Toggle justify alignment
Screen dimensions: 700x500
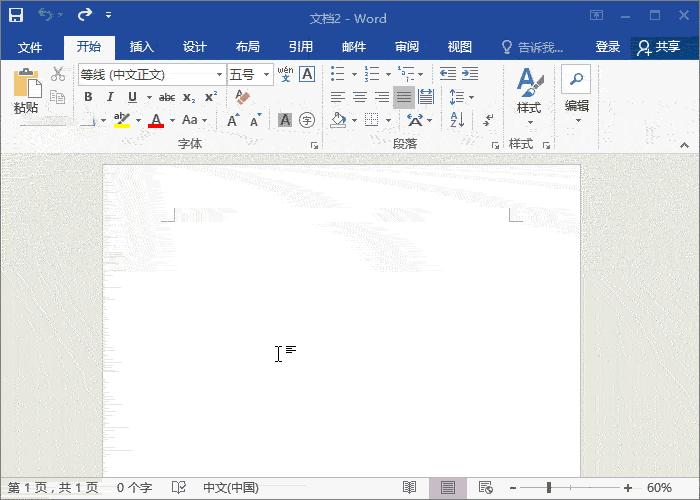click(x=404, y=97)
